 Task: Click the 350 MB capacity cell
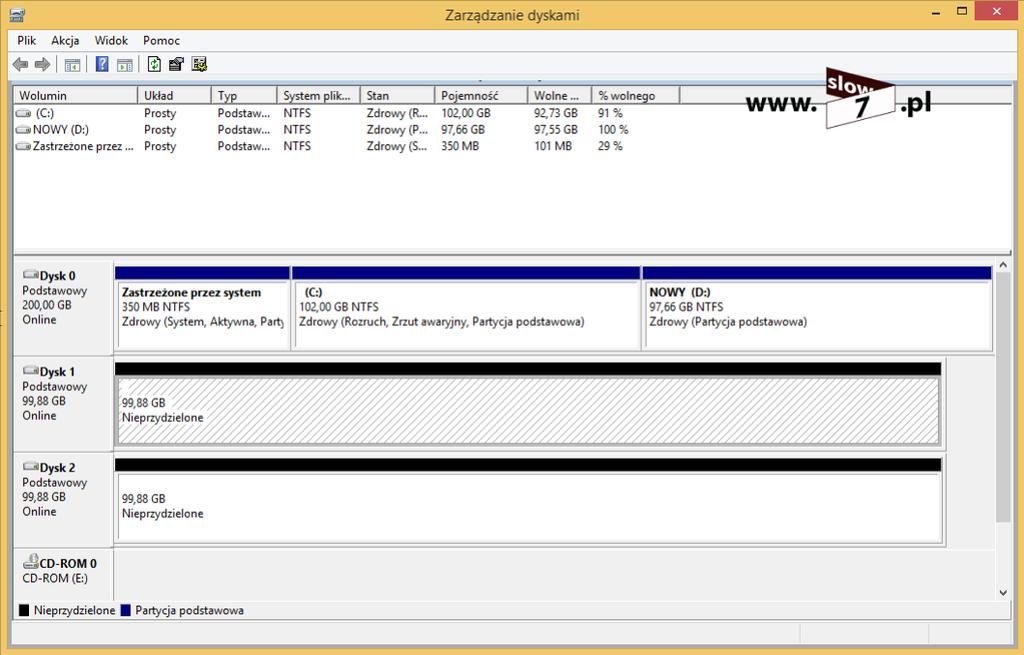460,146
